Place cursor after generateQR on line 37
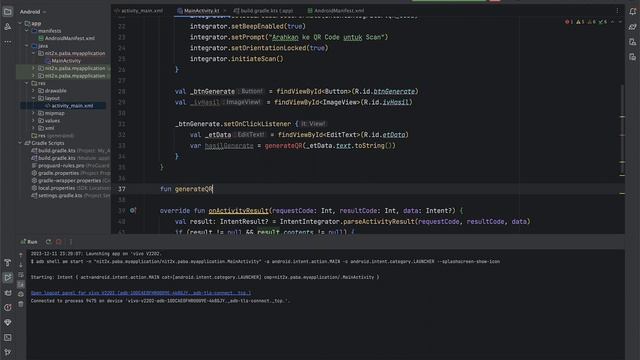Viewport: 640px width, 360px height. (213, 189)
